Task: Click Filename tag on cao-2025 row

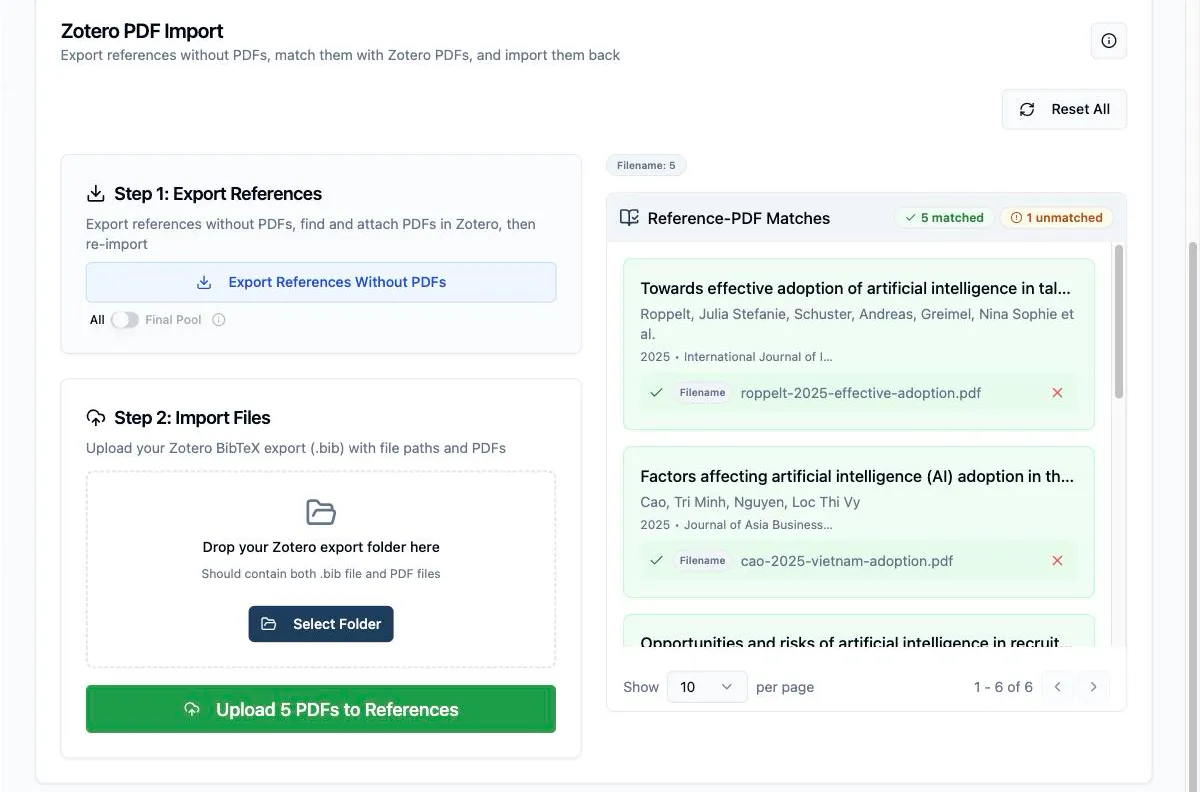Action: coord(702,561)
